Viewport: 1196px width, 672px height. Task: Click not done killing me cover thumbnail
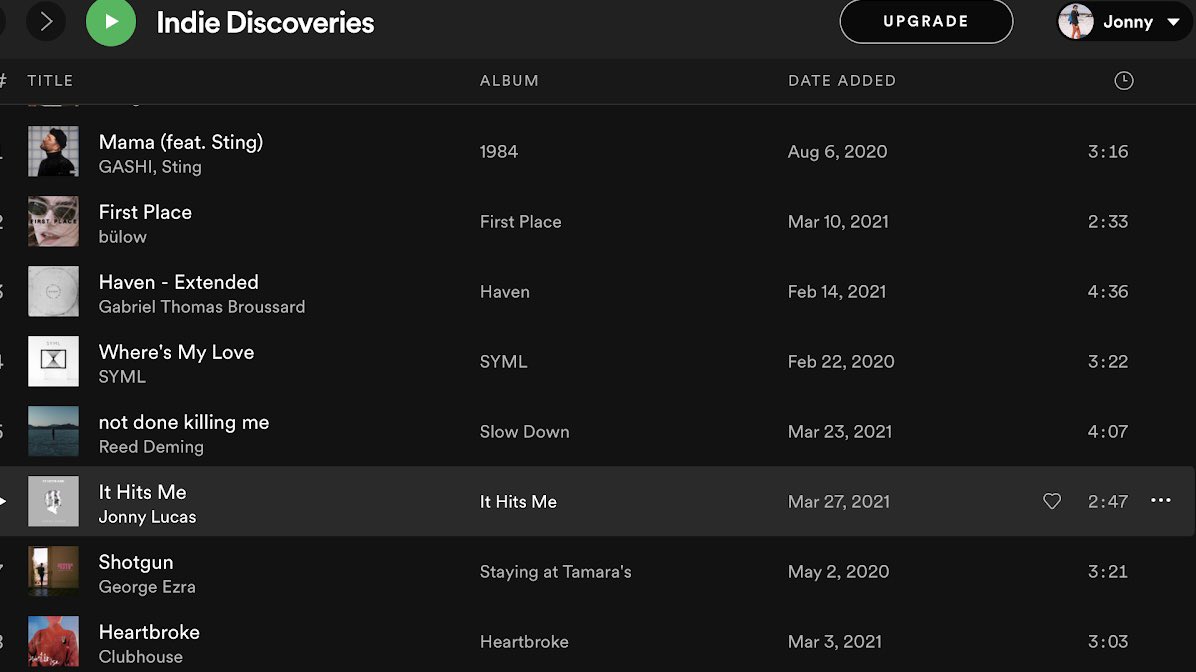53,431
